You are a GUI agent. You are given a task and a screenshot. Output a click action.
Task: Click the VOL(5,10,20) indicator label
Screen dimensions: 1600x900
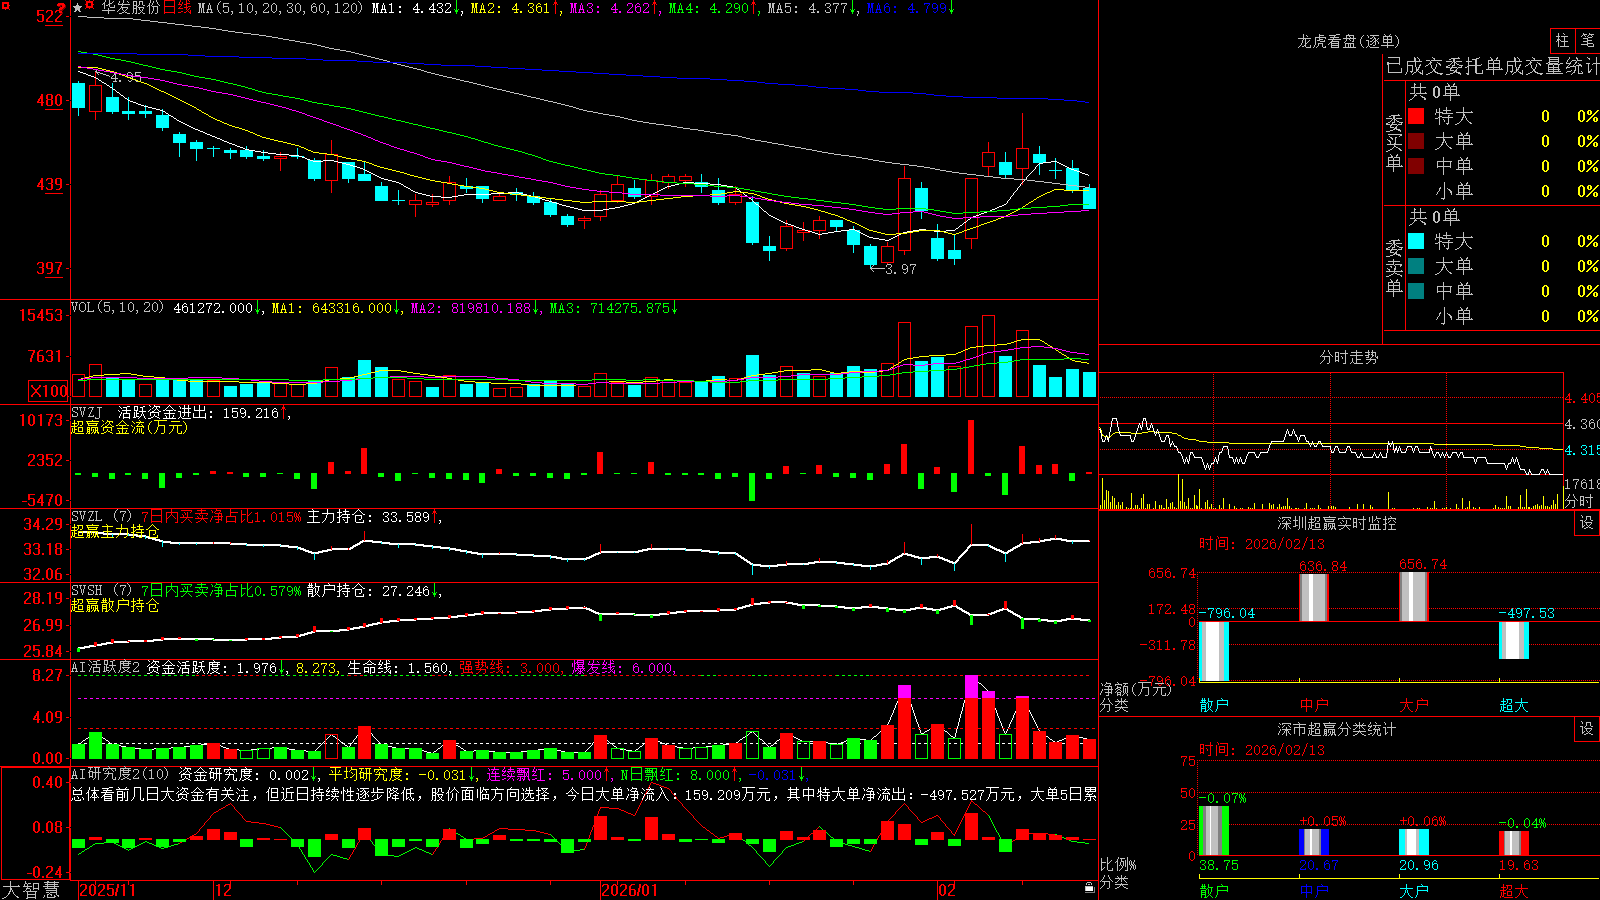pyautogui.click(x=117, y=308)
